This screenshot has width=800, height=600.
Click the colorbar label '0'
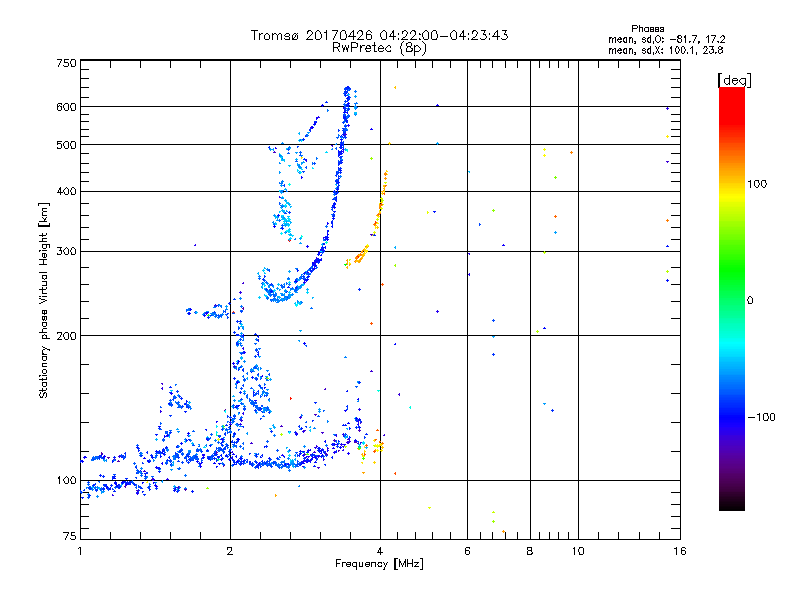750,301
